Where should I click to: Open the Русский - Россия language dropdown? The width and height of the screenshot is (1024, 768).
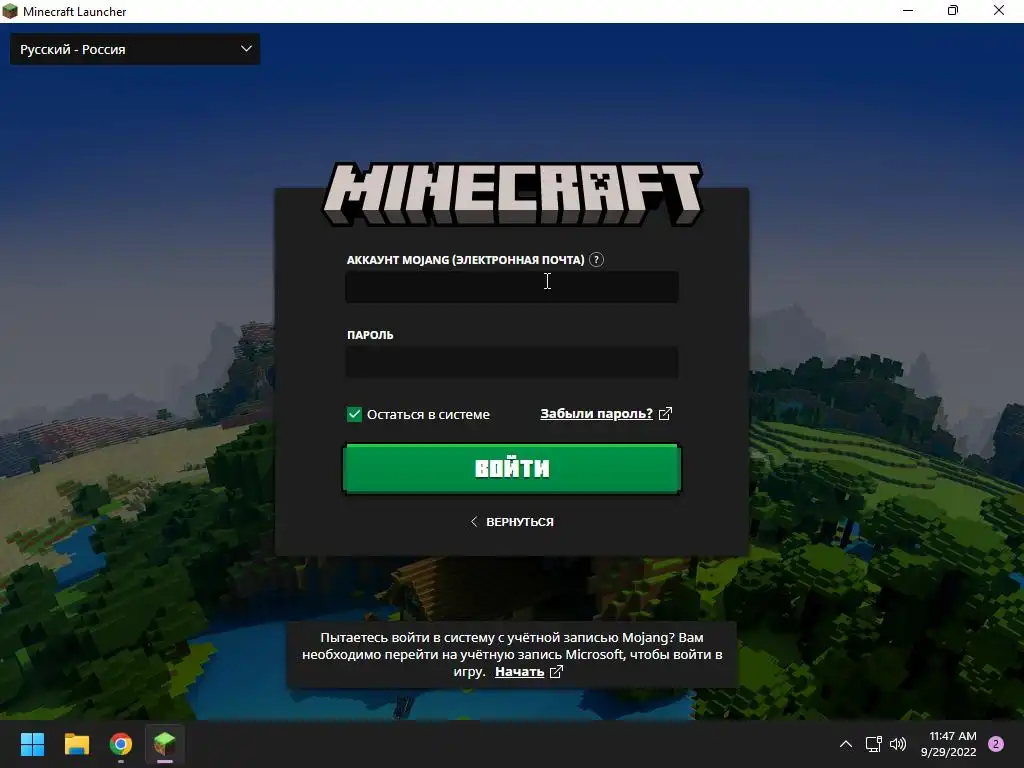coord(135,49)
